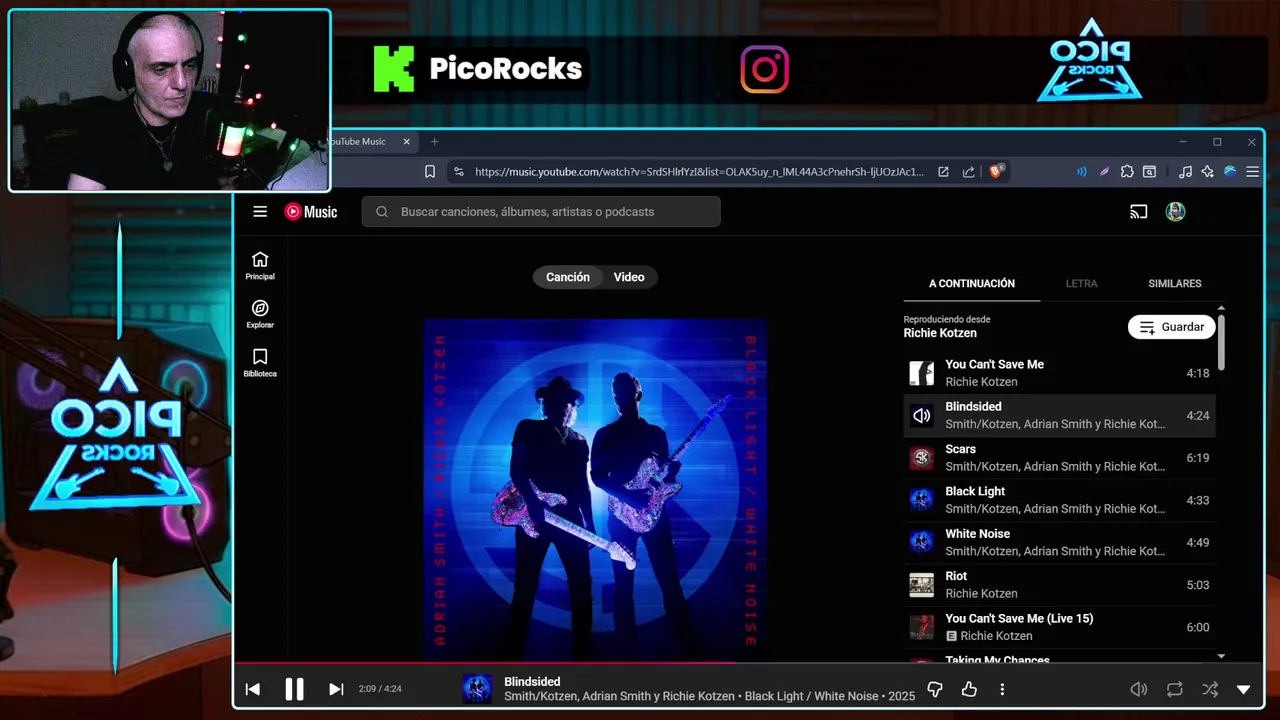This screenshot has width=1280, height=720.
Task: Click the cast to device icon
Action: 1138,211
